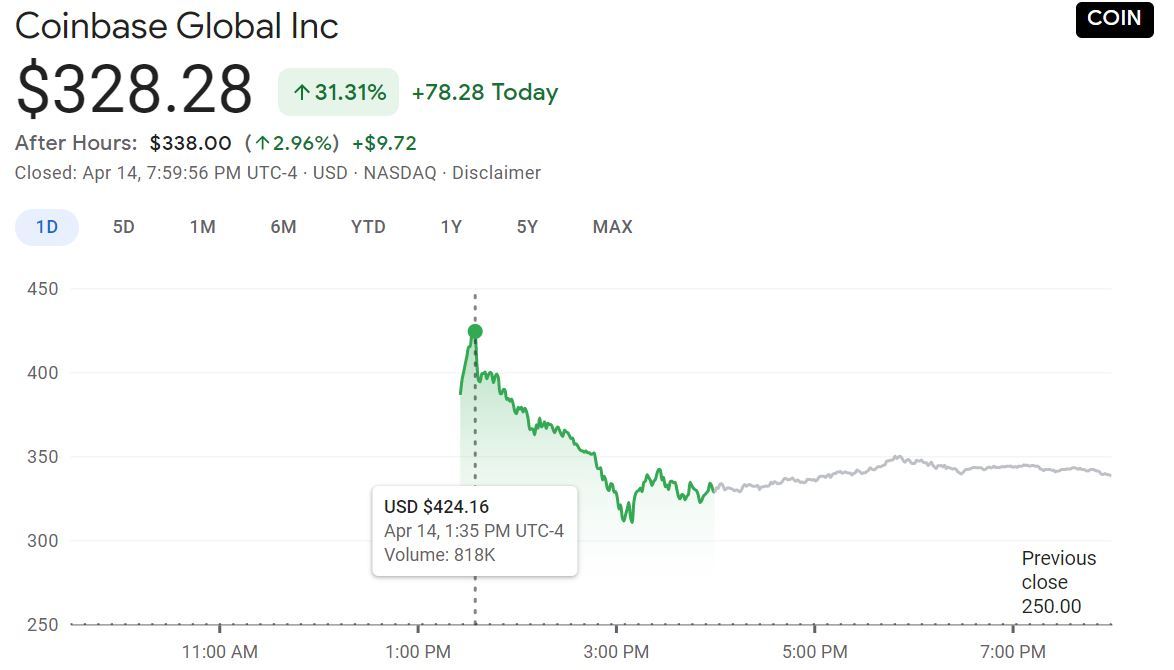1174x670 pixels.
Task: Click the COIN ticker badge
Action: tap(1113, 18)
